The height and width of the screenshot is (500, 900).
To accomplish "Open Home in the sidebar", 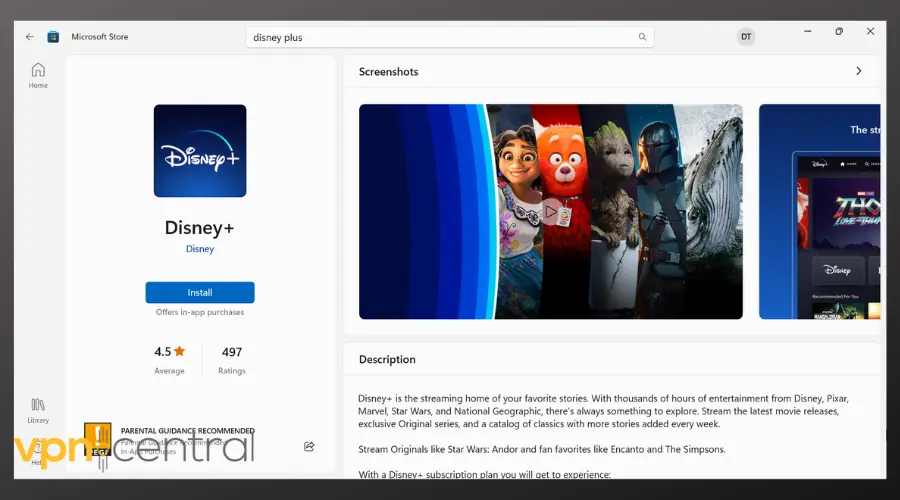I will (x=38, y=76).
